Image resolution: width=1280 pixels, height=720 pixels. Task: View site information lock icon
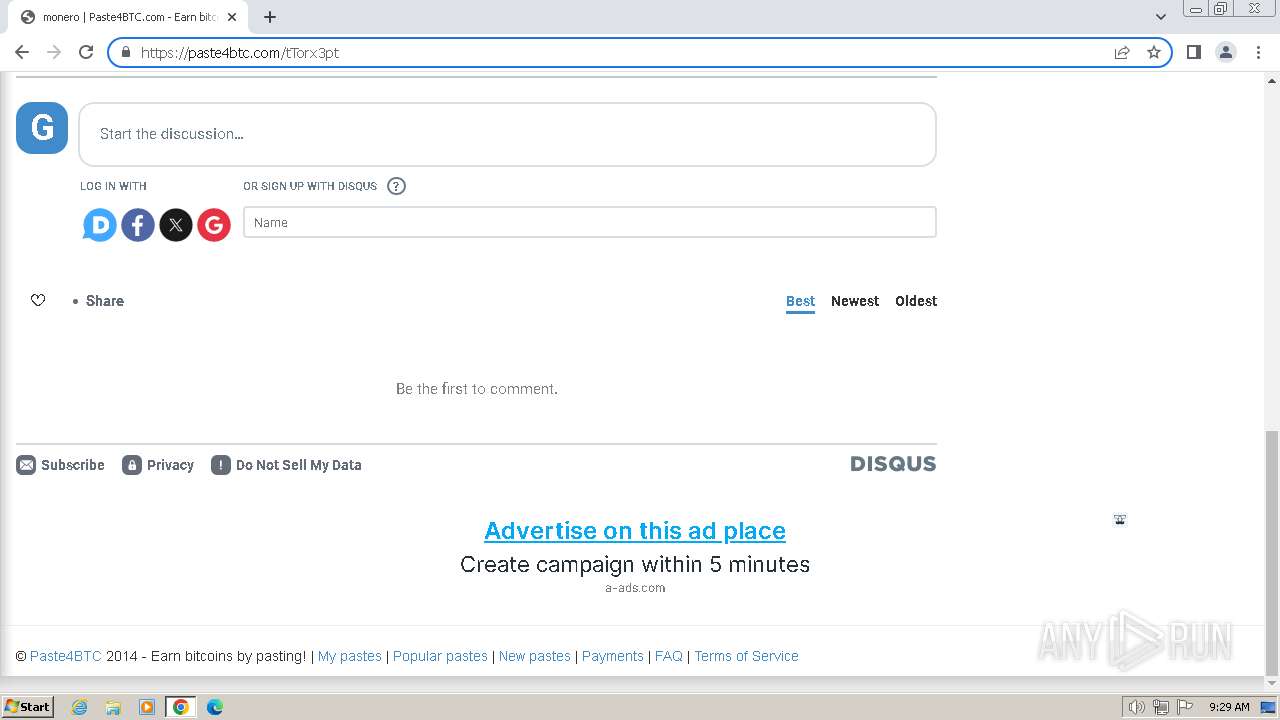point(125,52)
